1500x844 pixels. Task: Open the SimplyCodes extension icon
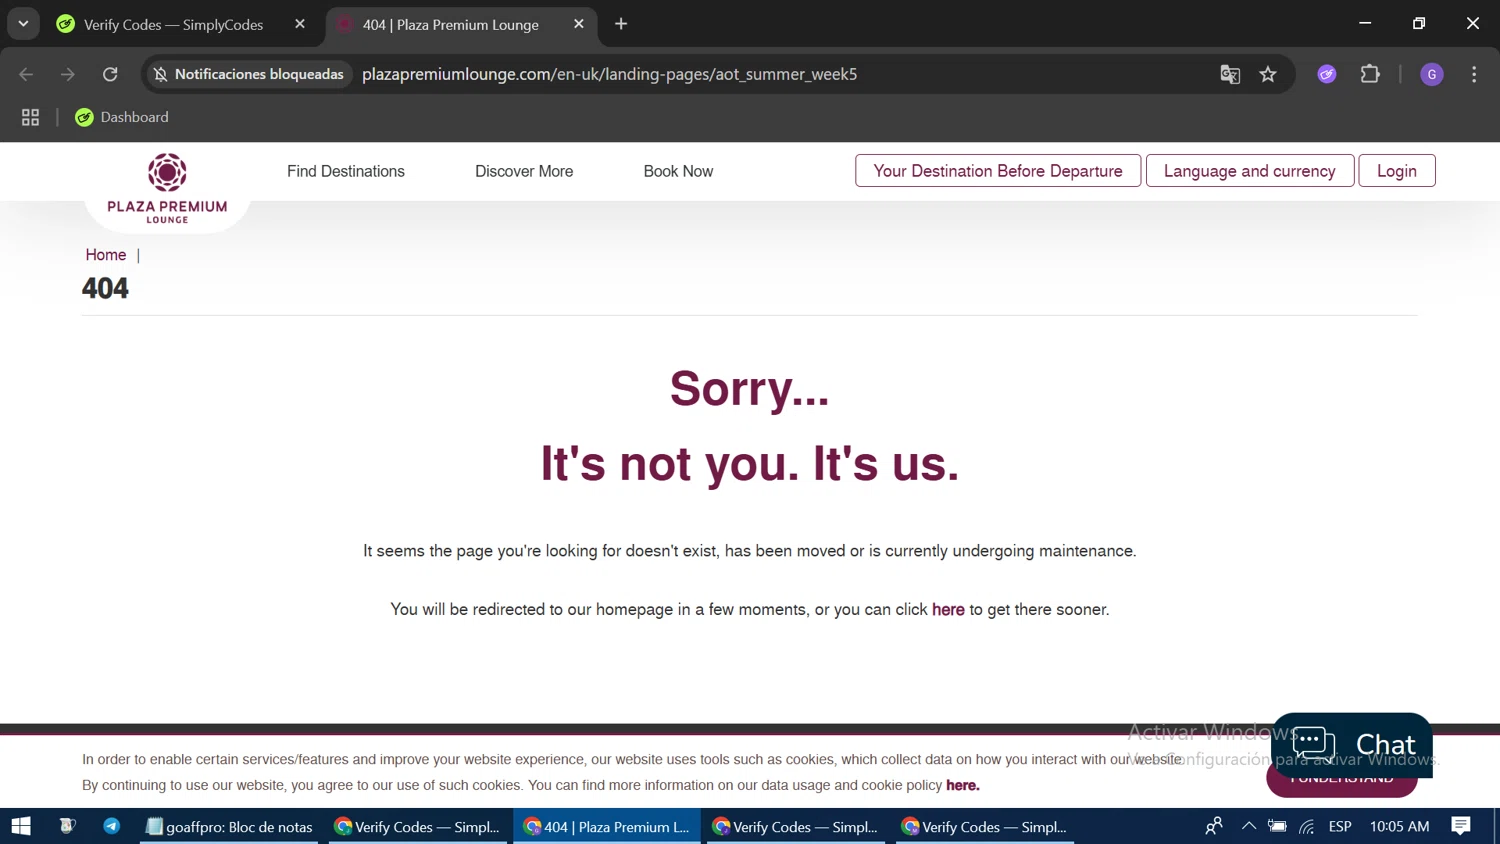point(1327,74)
